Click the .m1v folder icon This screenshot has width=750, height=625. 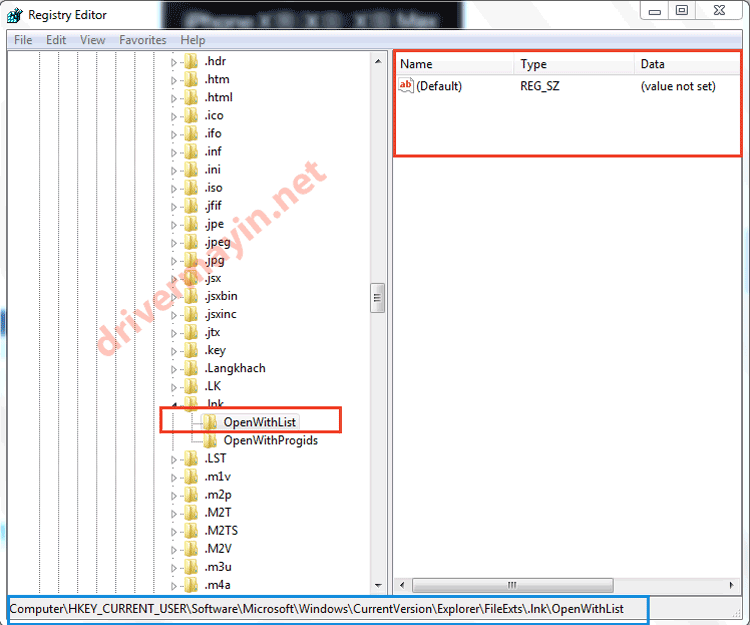coord(191,477)
